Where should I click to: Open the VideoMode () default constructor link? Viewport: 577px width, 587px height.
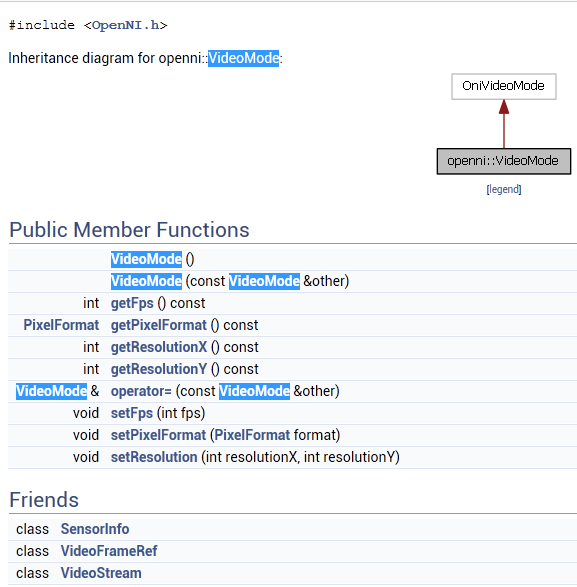pos(146,259)
